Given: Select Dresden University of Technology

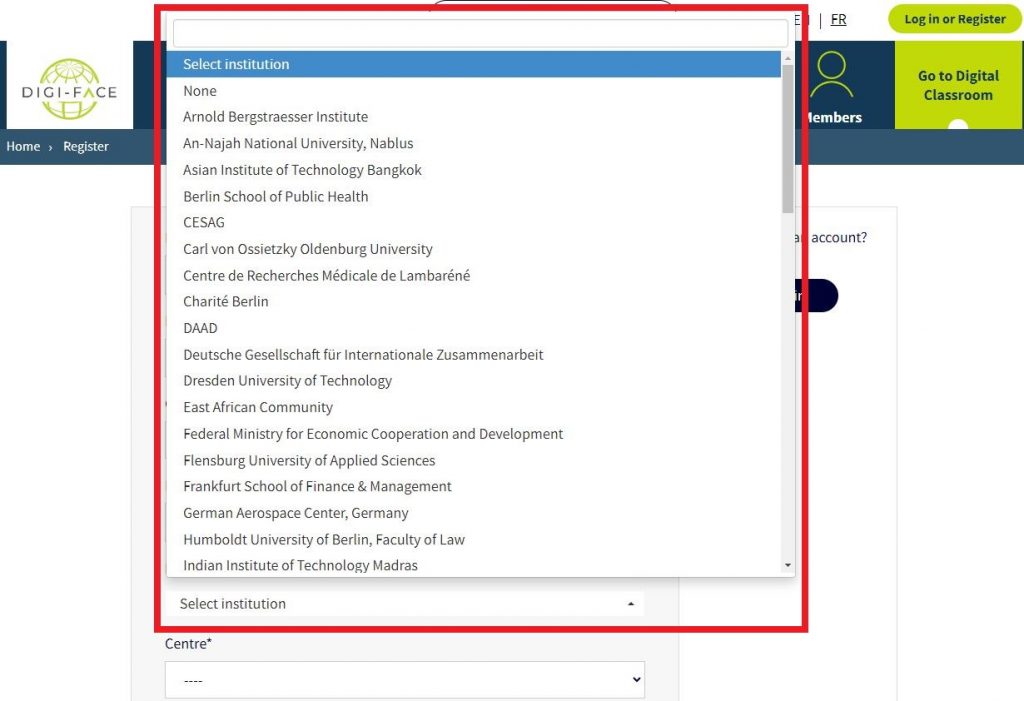Looking at the screenshot, I should tap(473, 381).
